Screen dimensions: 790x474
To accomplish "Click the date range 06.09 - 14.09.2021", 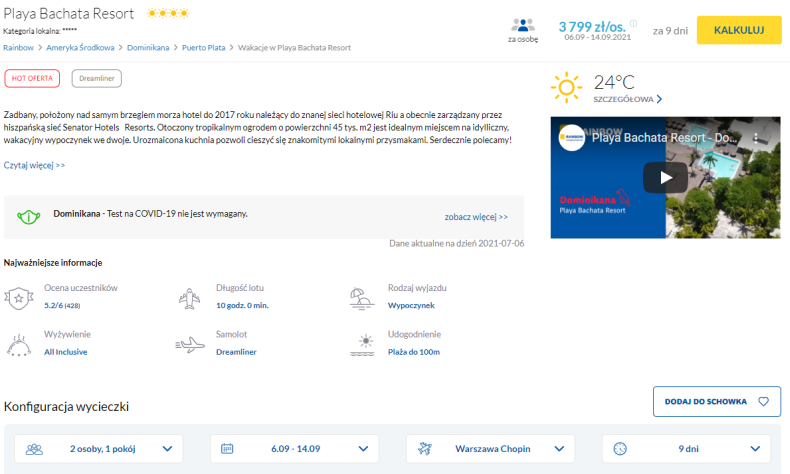I will [598, 37].
